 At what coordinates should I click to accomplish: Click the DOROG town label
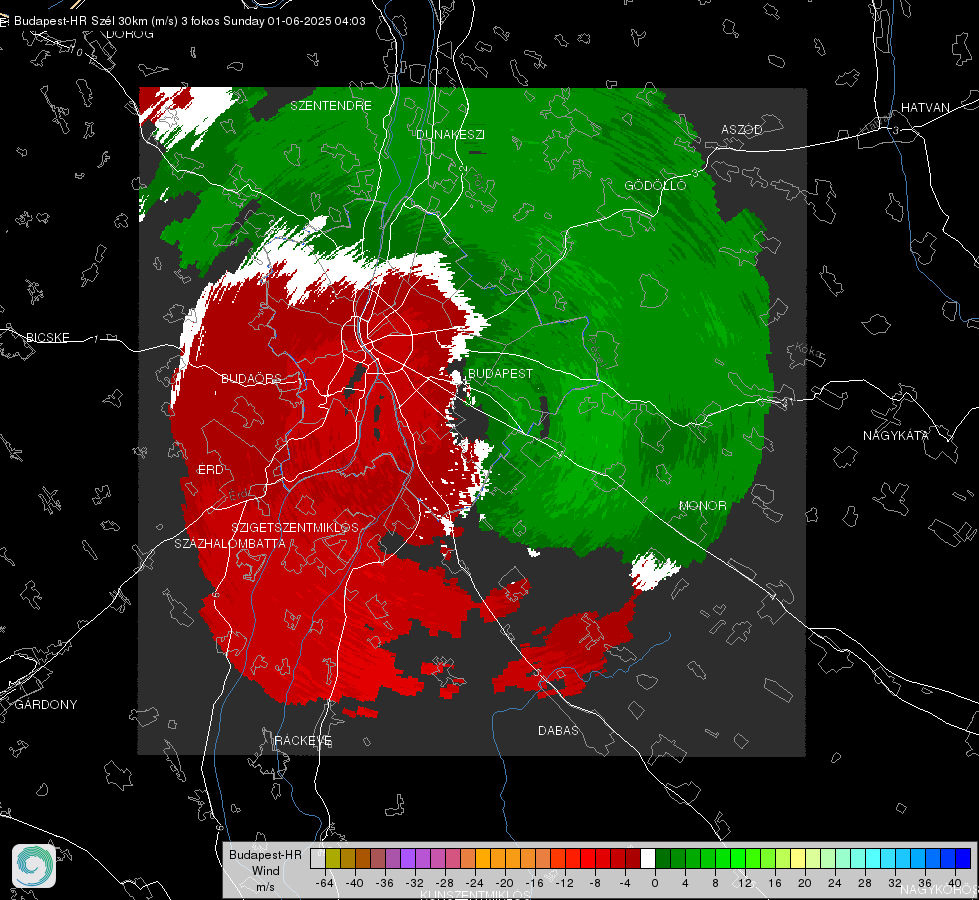point(130,34)
